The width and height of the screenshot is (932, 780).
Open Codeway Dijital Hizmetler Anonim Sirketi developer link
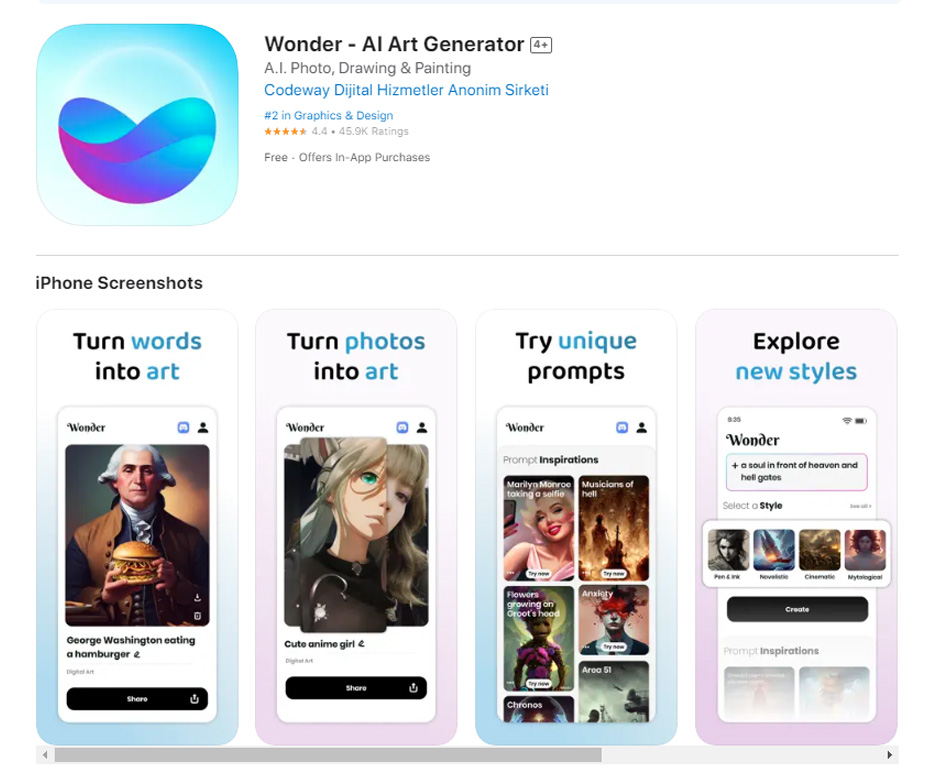click(406, 90)
